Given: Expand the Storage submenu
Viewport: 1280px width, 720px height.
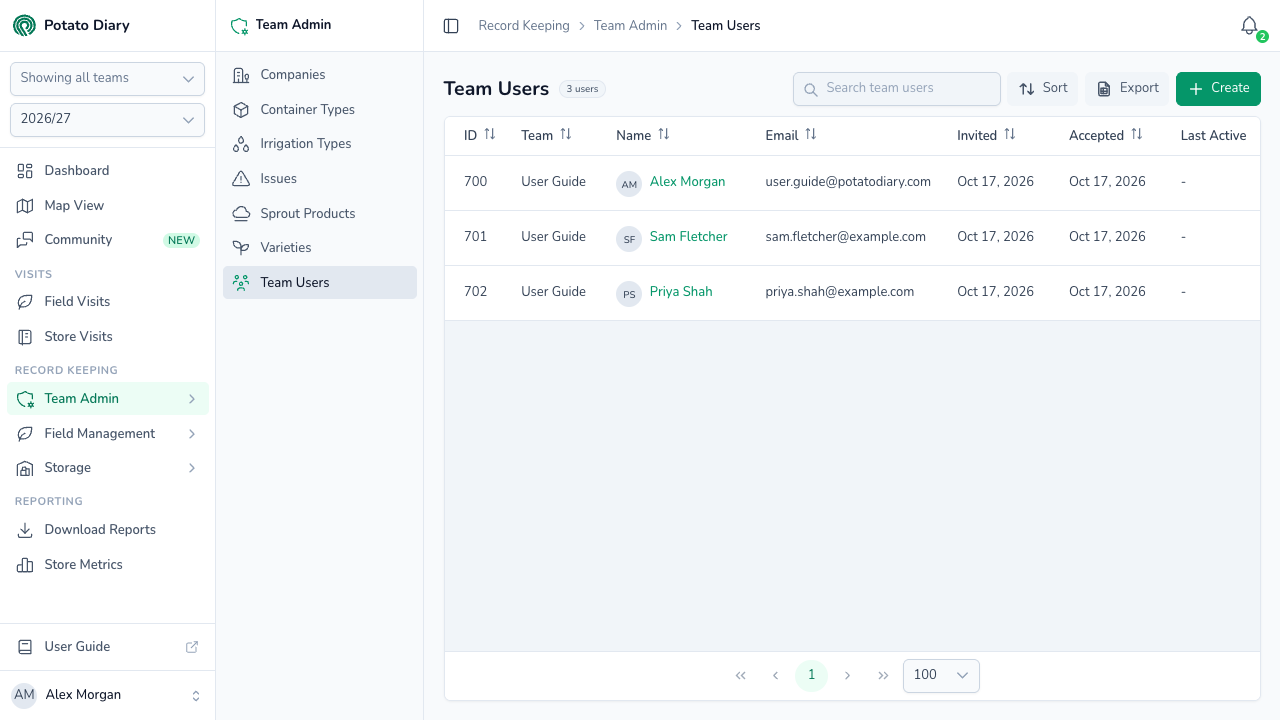Looking at the screenshot, I should pos(108,468).
